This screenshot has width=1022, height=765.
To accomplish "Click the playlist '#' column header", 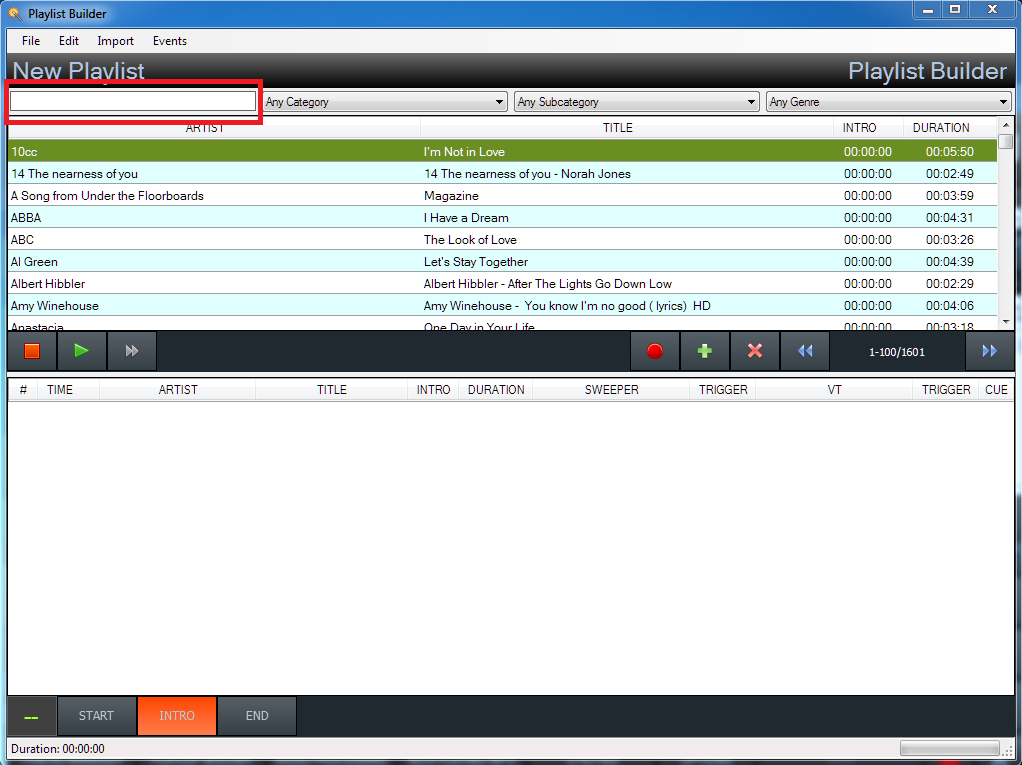I will 23,390.
